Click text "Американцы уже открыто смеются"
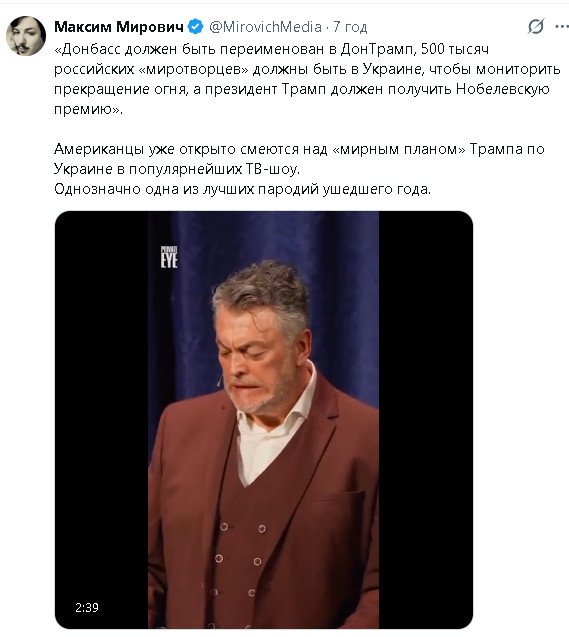The height and width of the screenshot is (637, 569). [190, 149]
